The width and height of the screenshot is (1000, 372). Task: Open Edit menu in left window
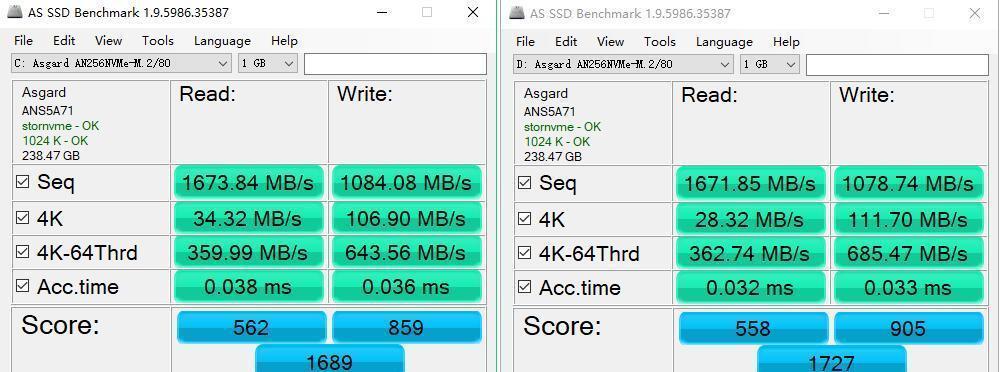pos(64,41)
